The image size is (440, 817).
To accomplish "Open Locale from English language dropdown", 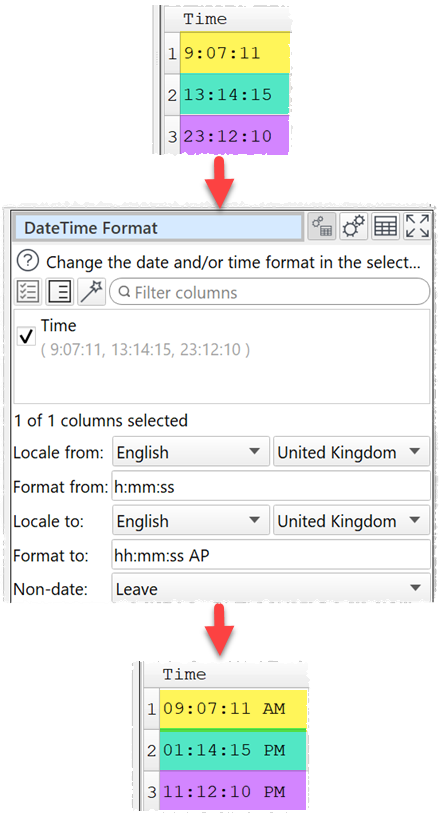I will point(191,452).
